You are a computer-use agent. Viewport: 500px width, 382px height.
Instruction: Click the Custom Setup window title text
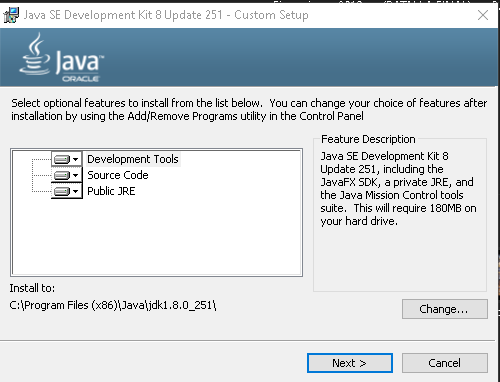166,15
